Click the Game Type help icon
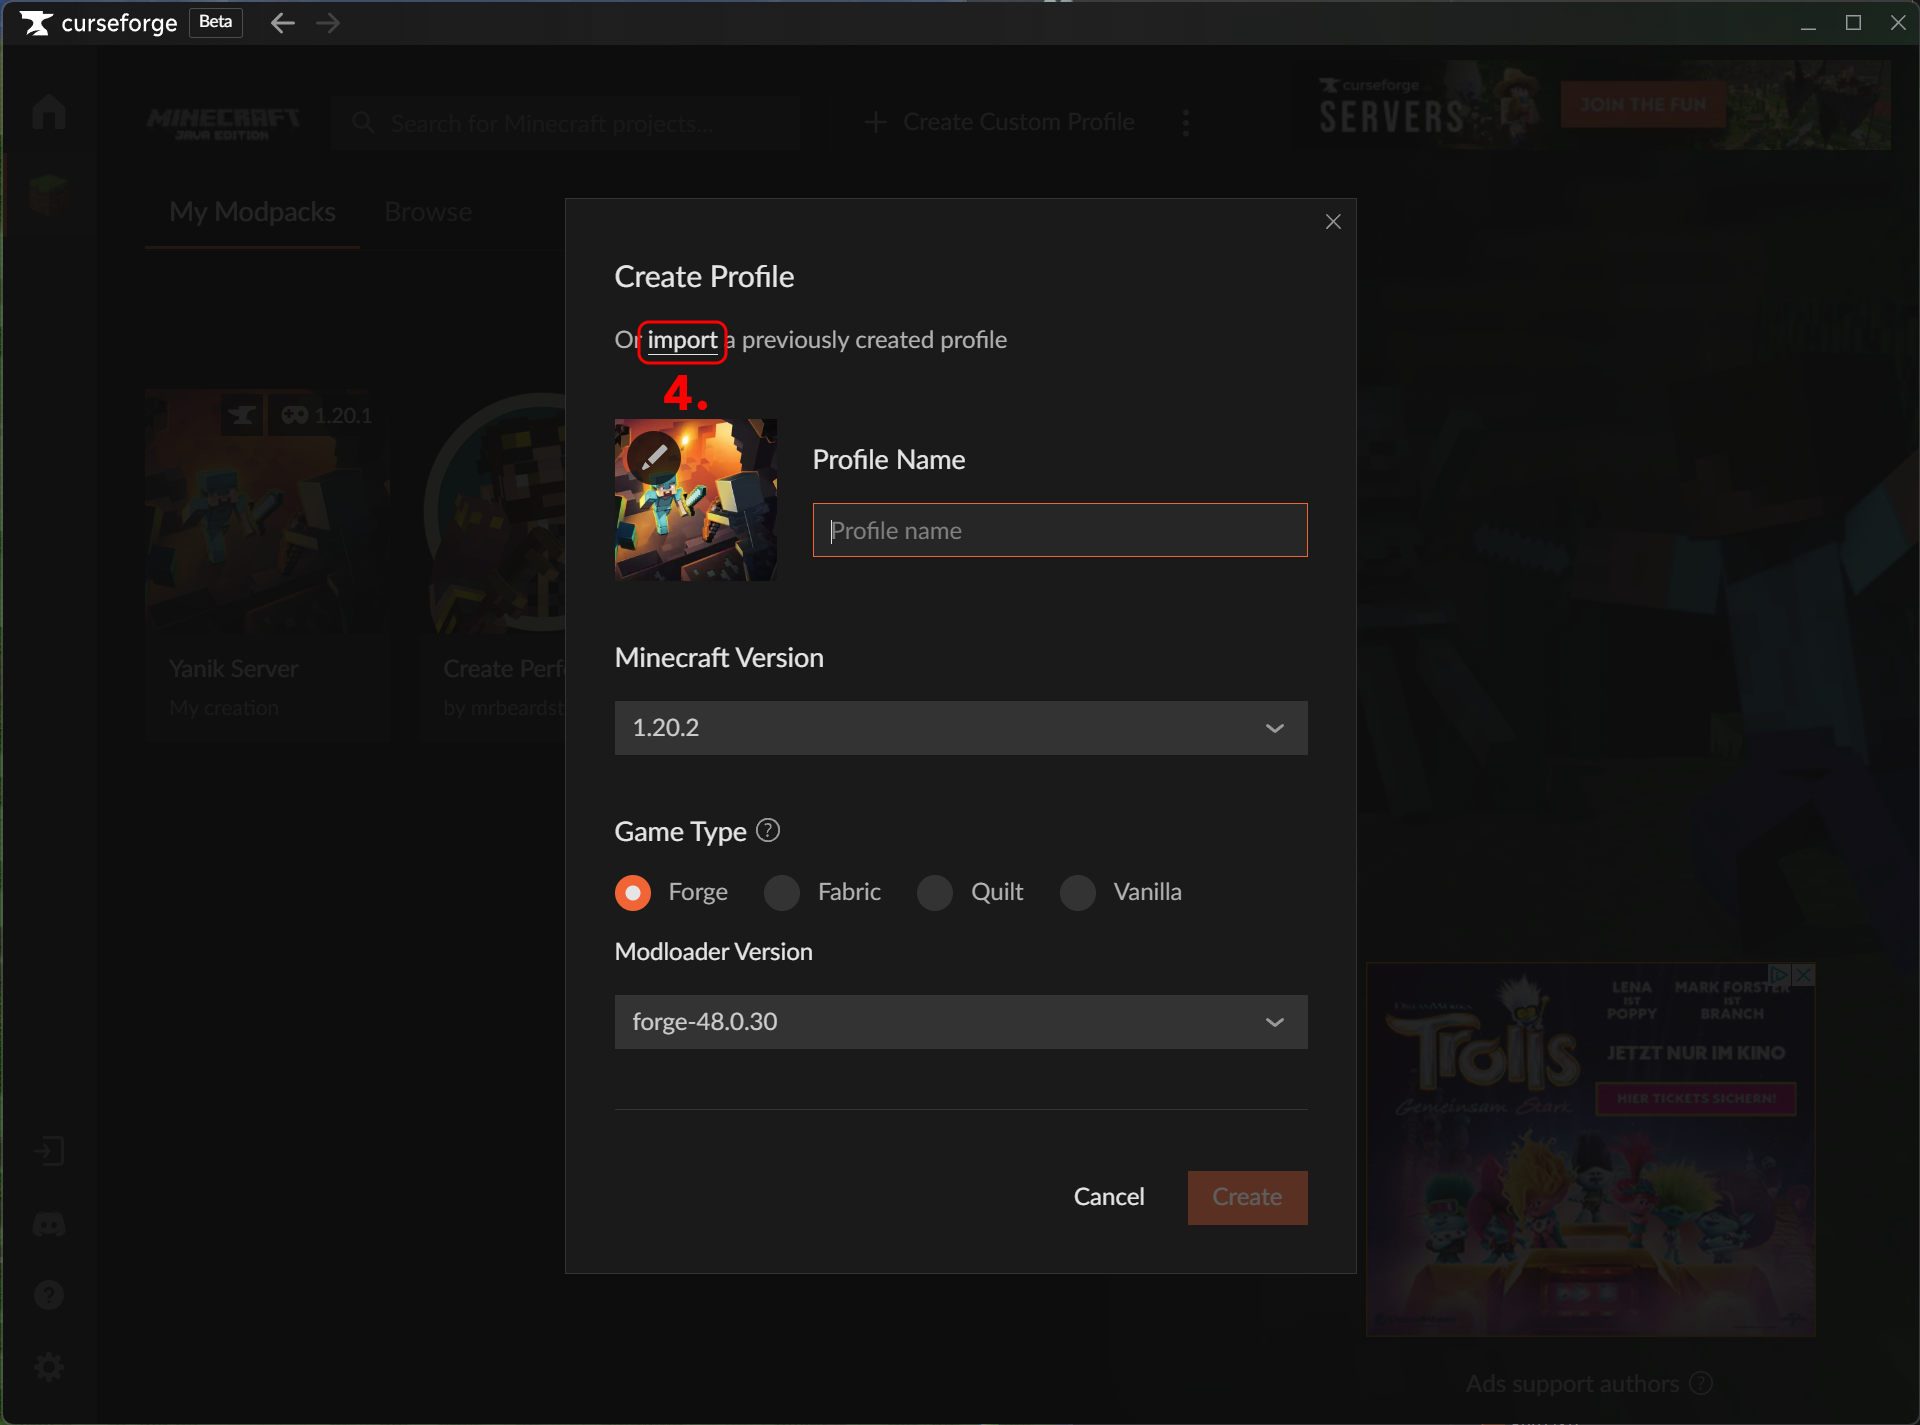1920x1425 pixels. coord(768,831)
